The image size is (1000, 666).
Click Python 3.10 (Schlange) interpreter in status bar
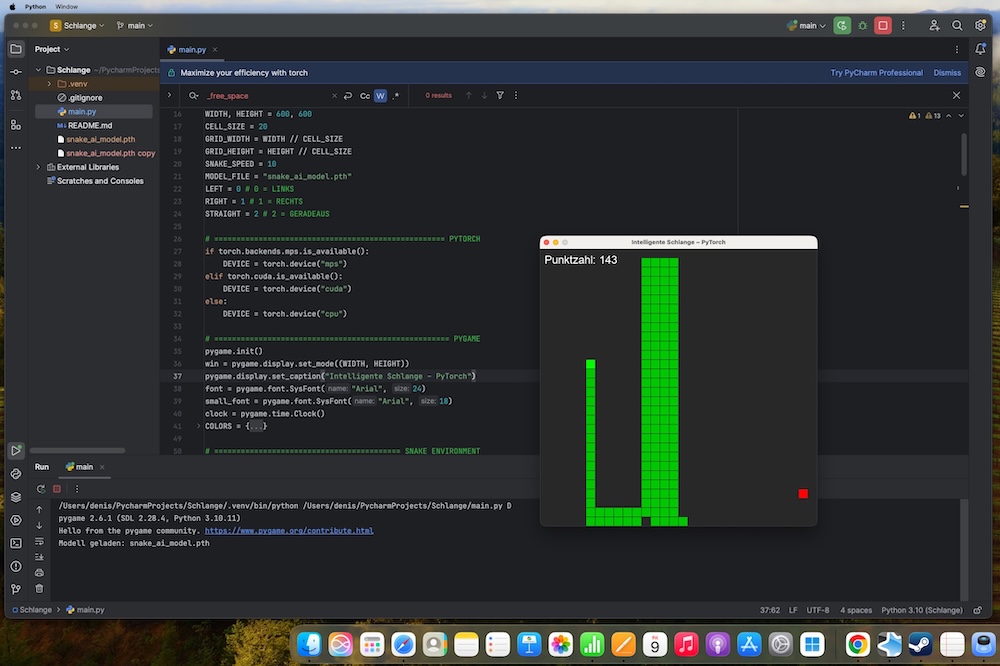[x=922, y=610]
